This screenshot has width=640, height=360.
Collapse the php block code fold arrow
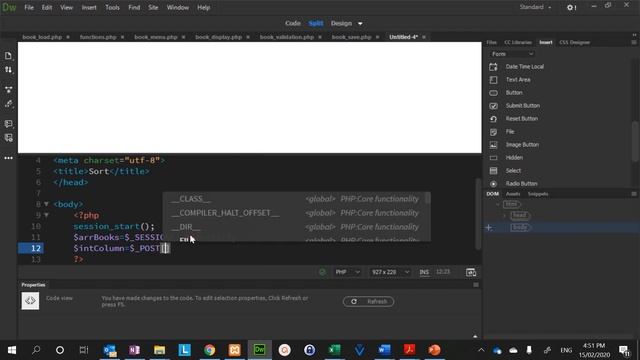pos(46,215)
